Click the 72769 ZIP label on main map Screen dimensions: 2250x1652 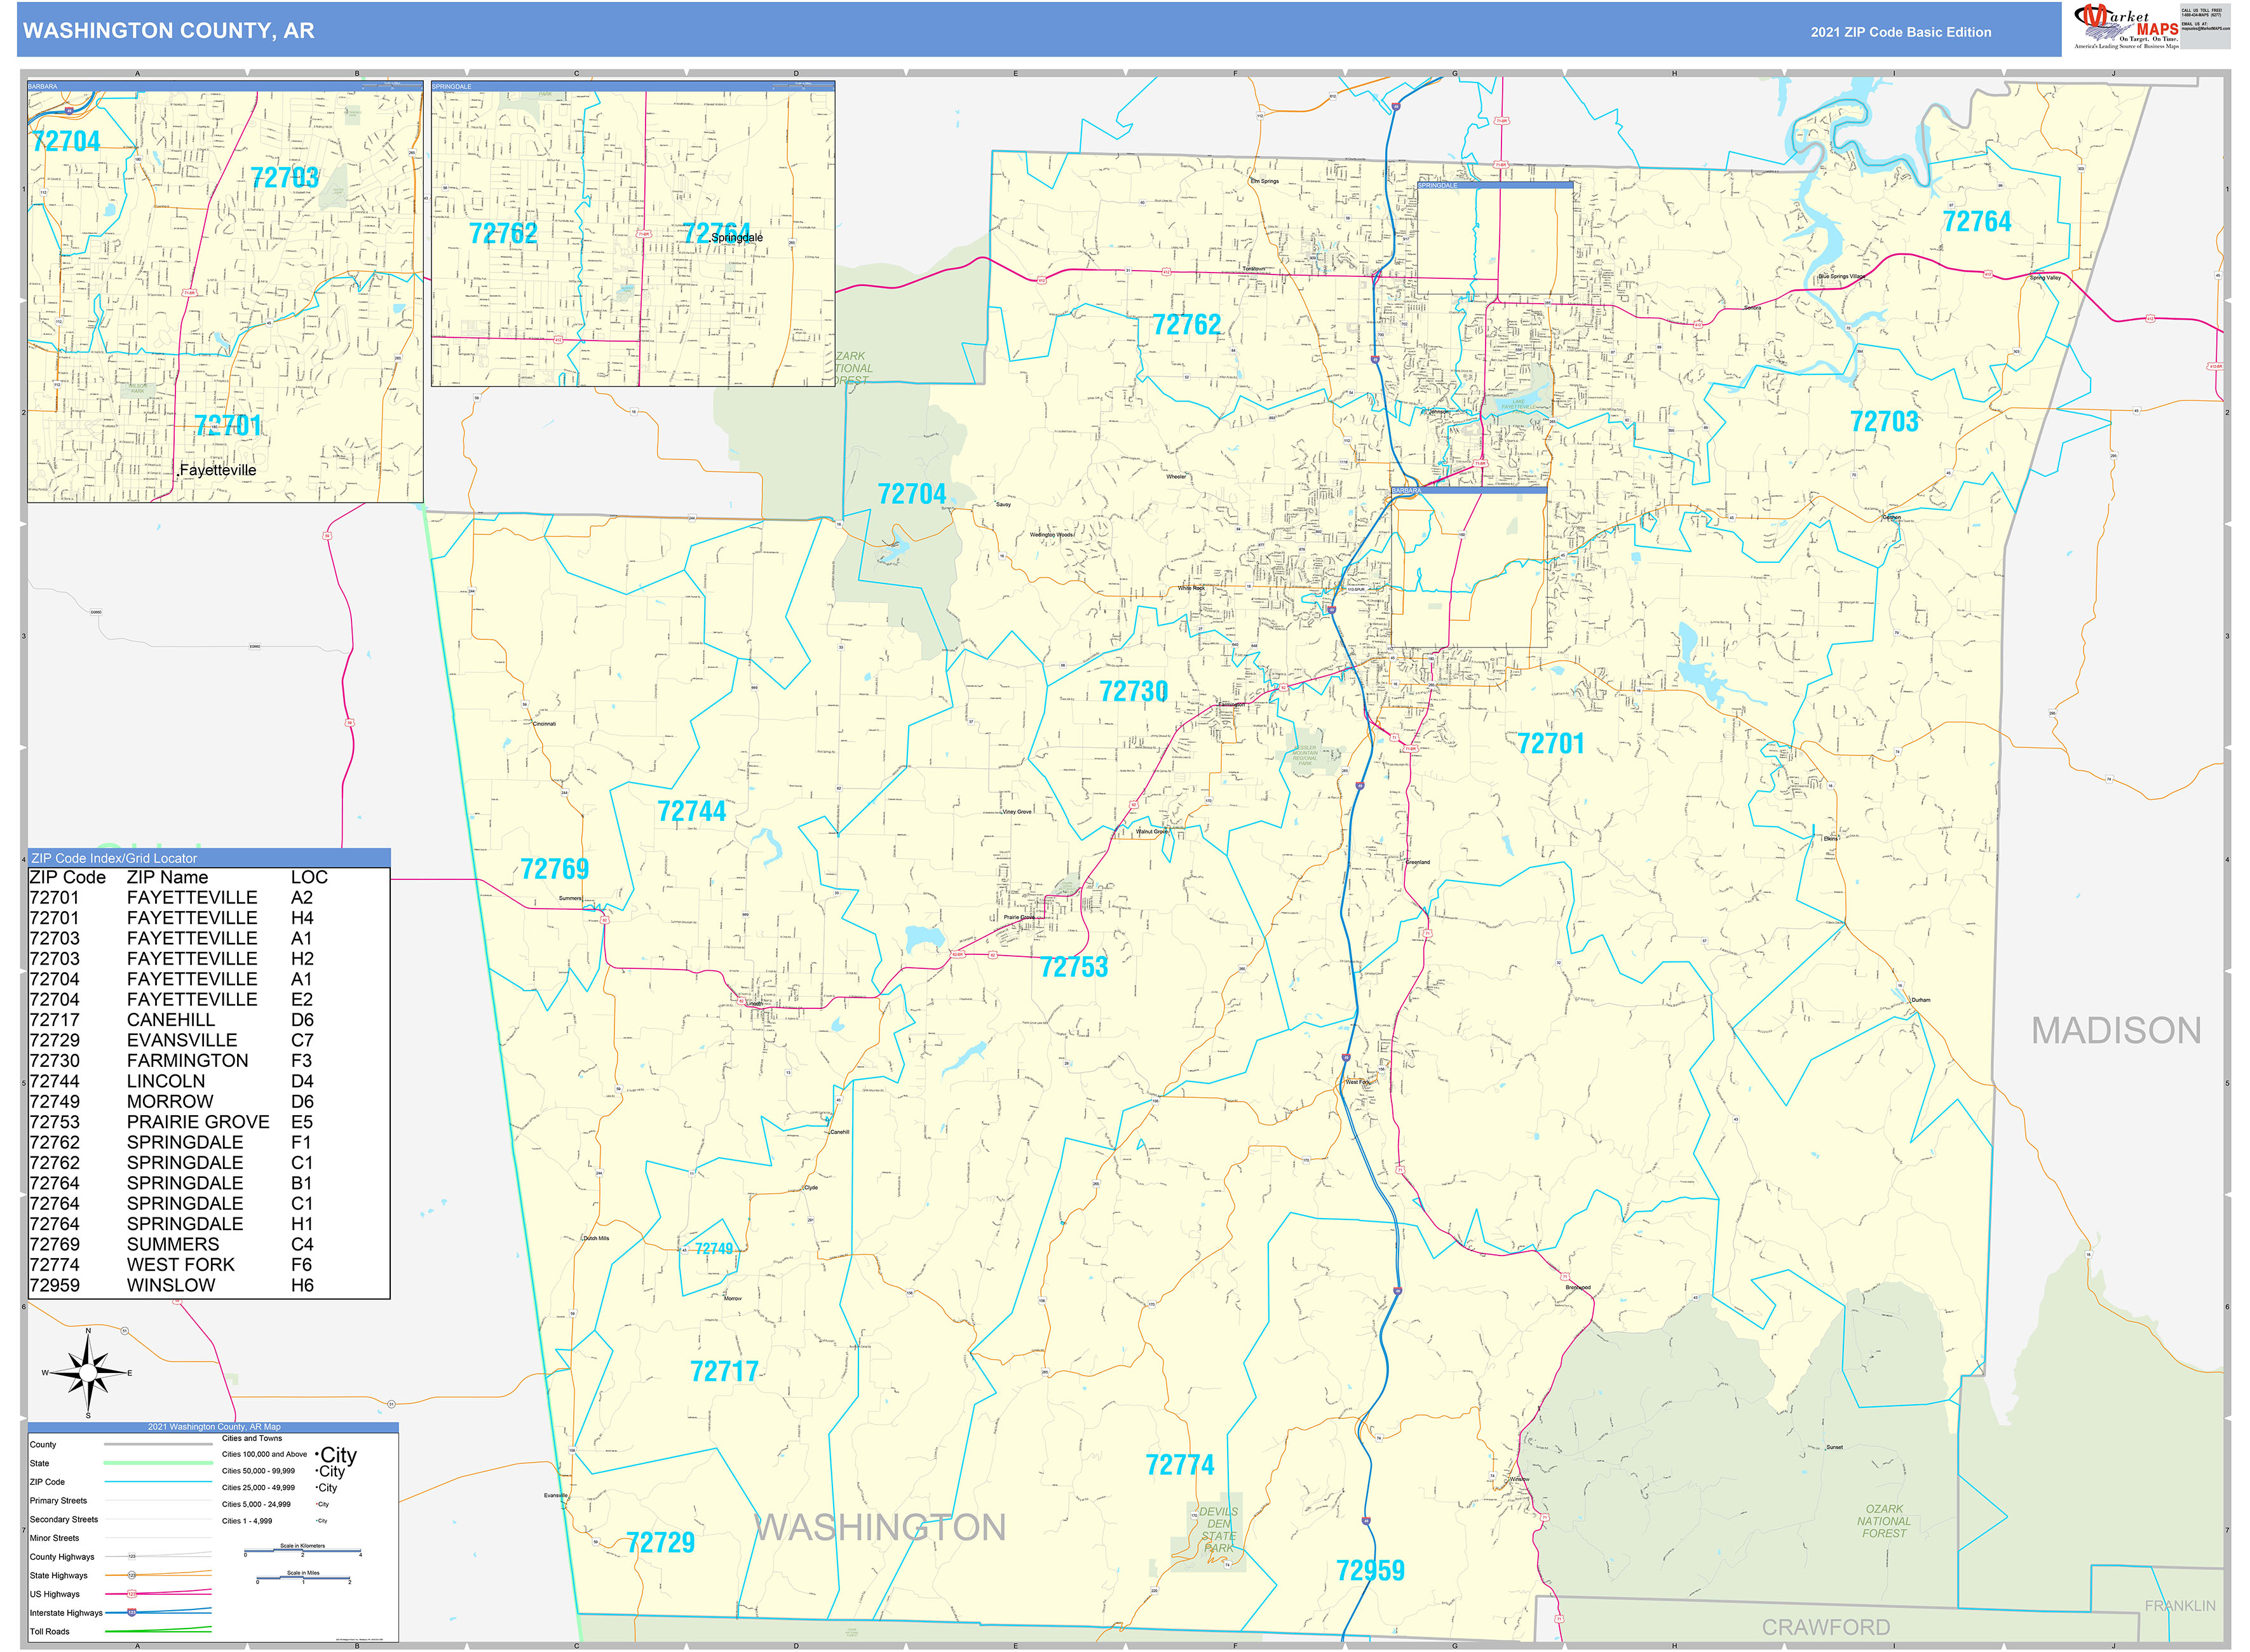pos(555,868)
